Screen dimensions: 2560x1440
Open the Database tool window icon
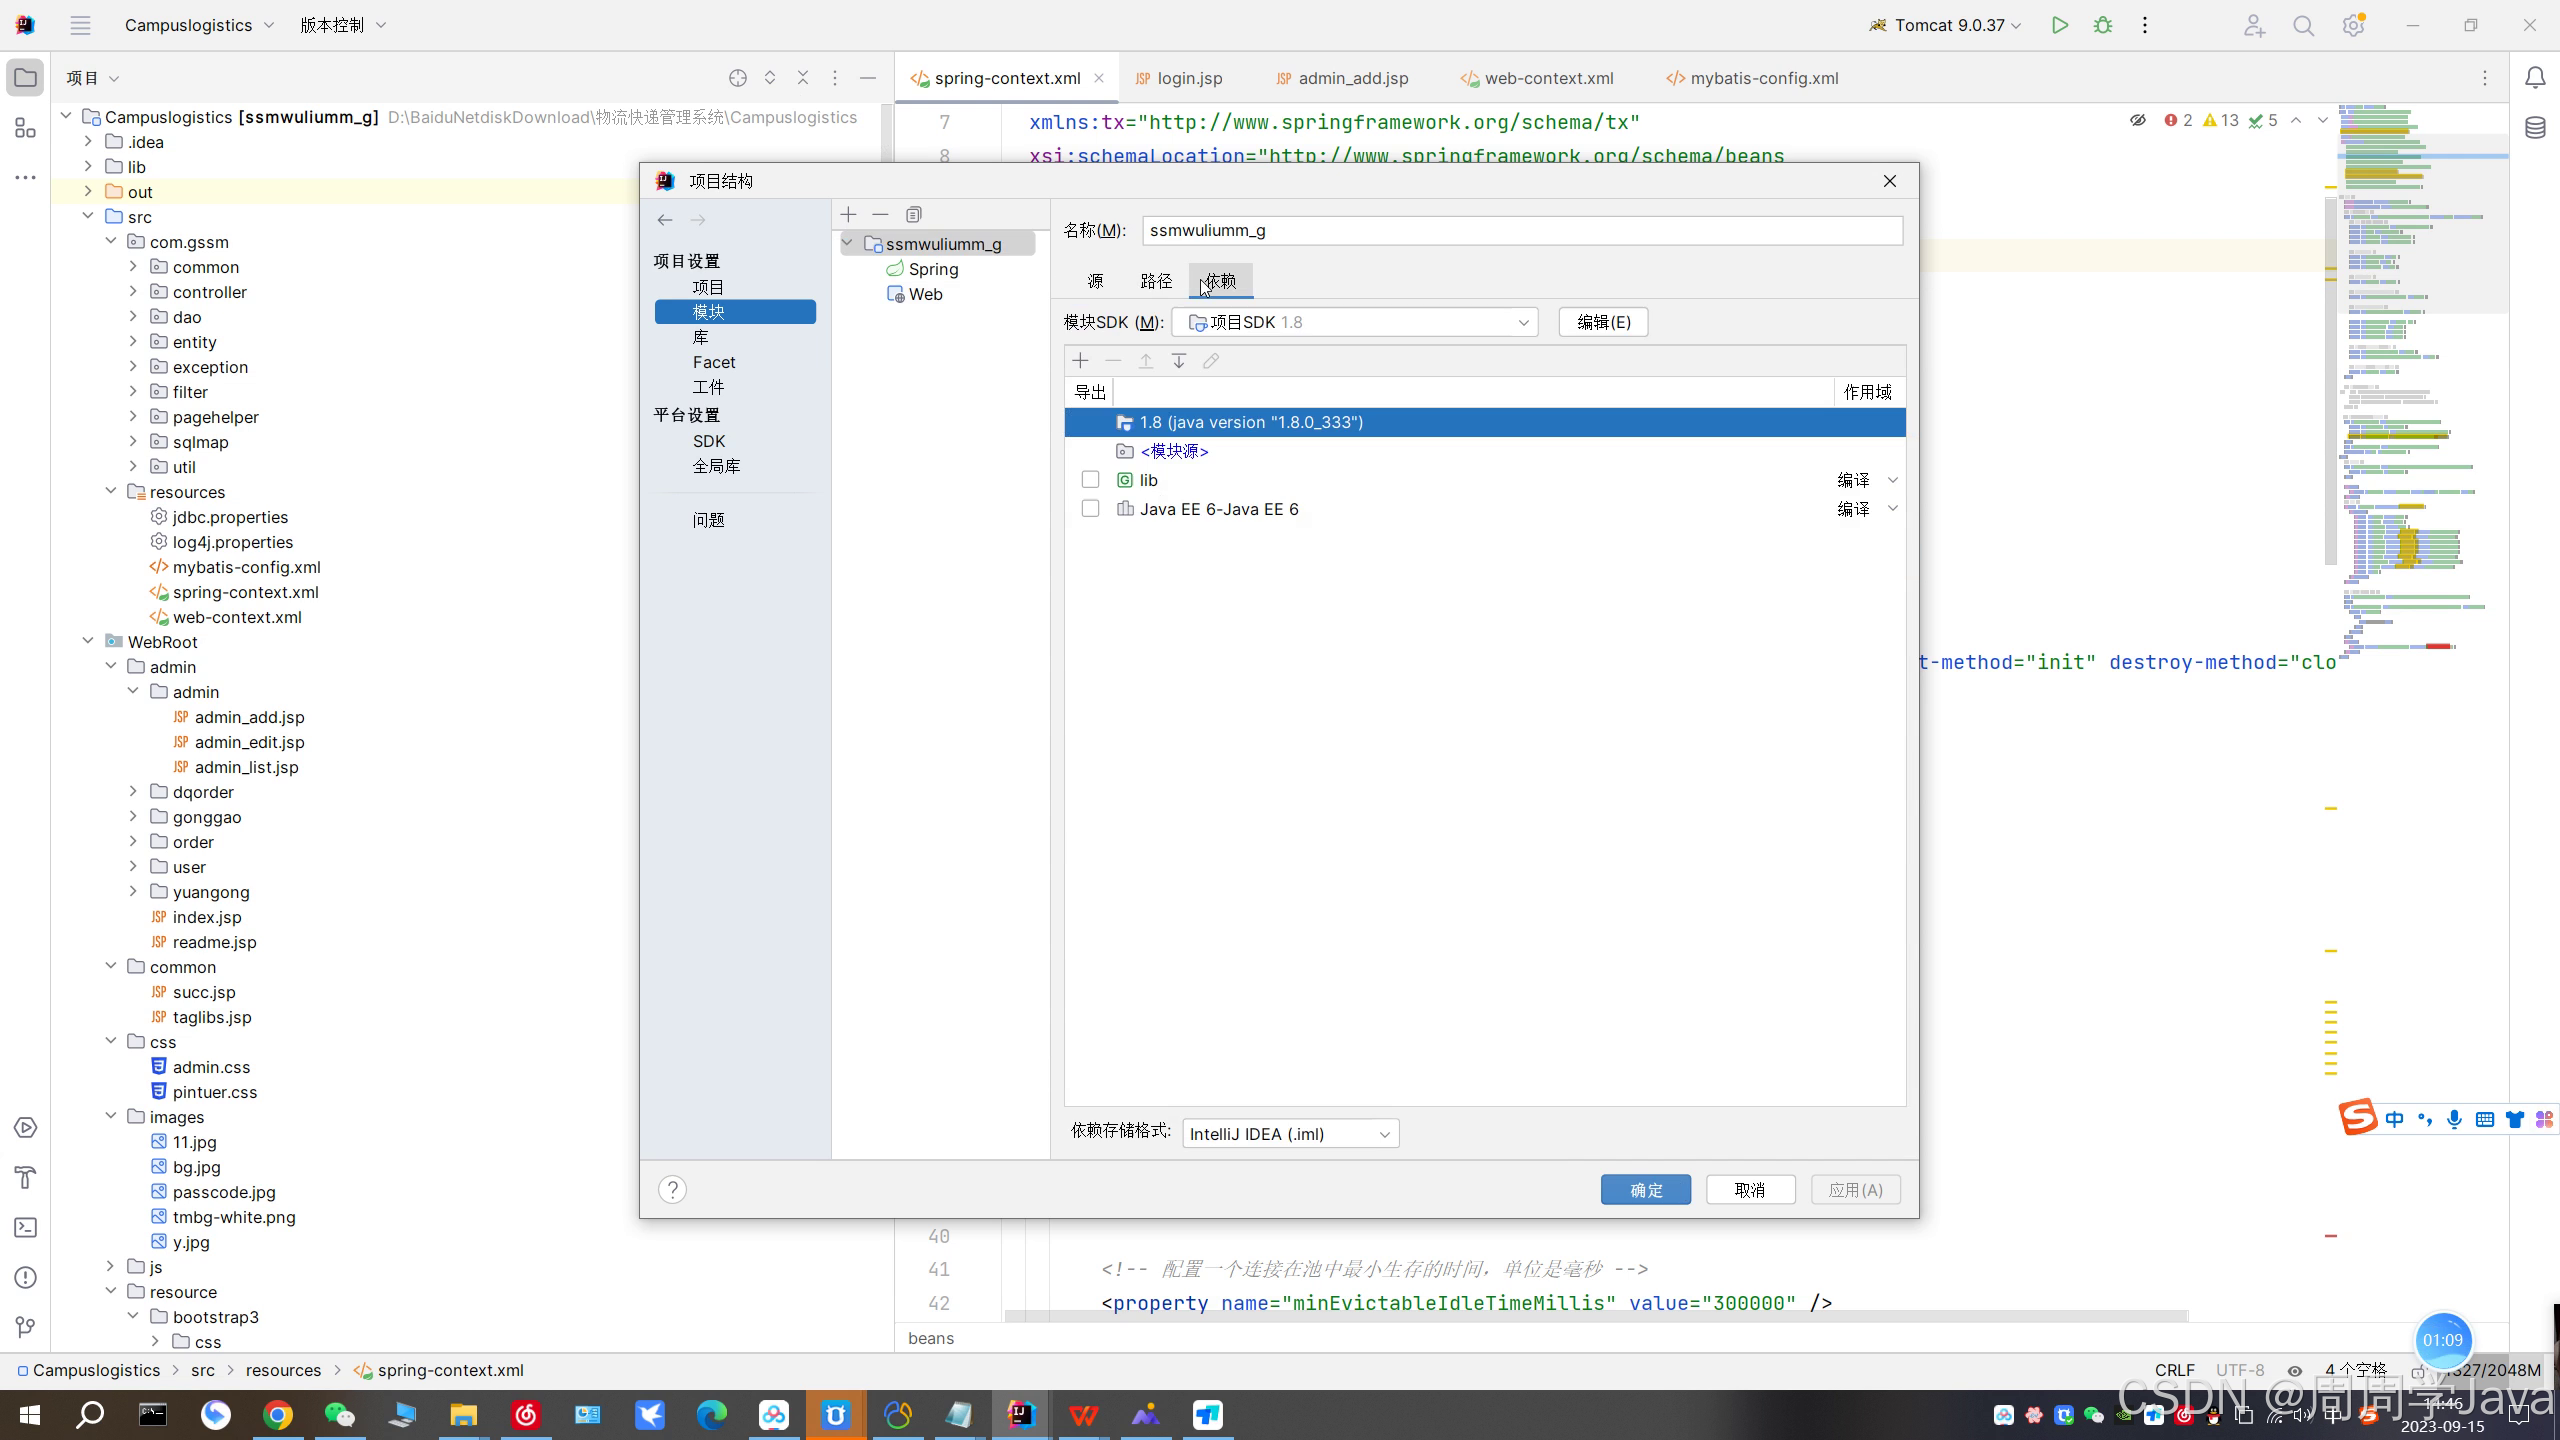pyautogui.click(x=2535, y=128)
